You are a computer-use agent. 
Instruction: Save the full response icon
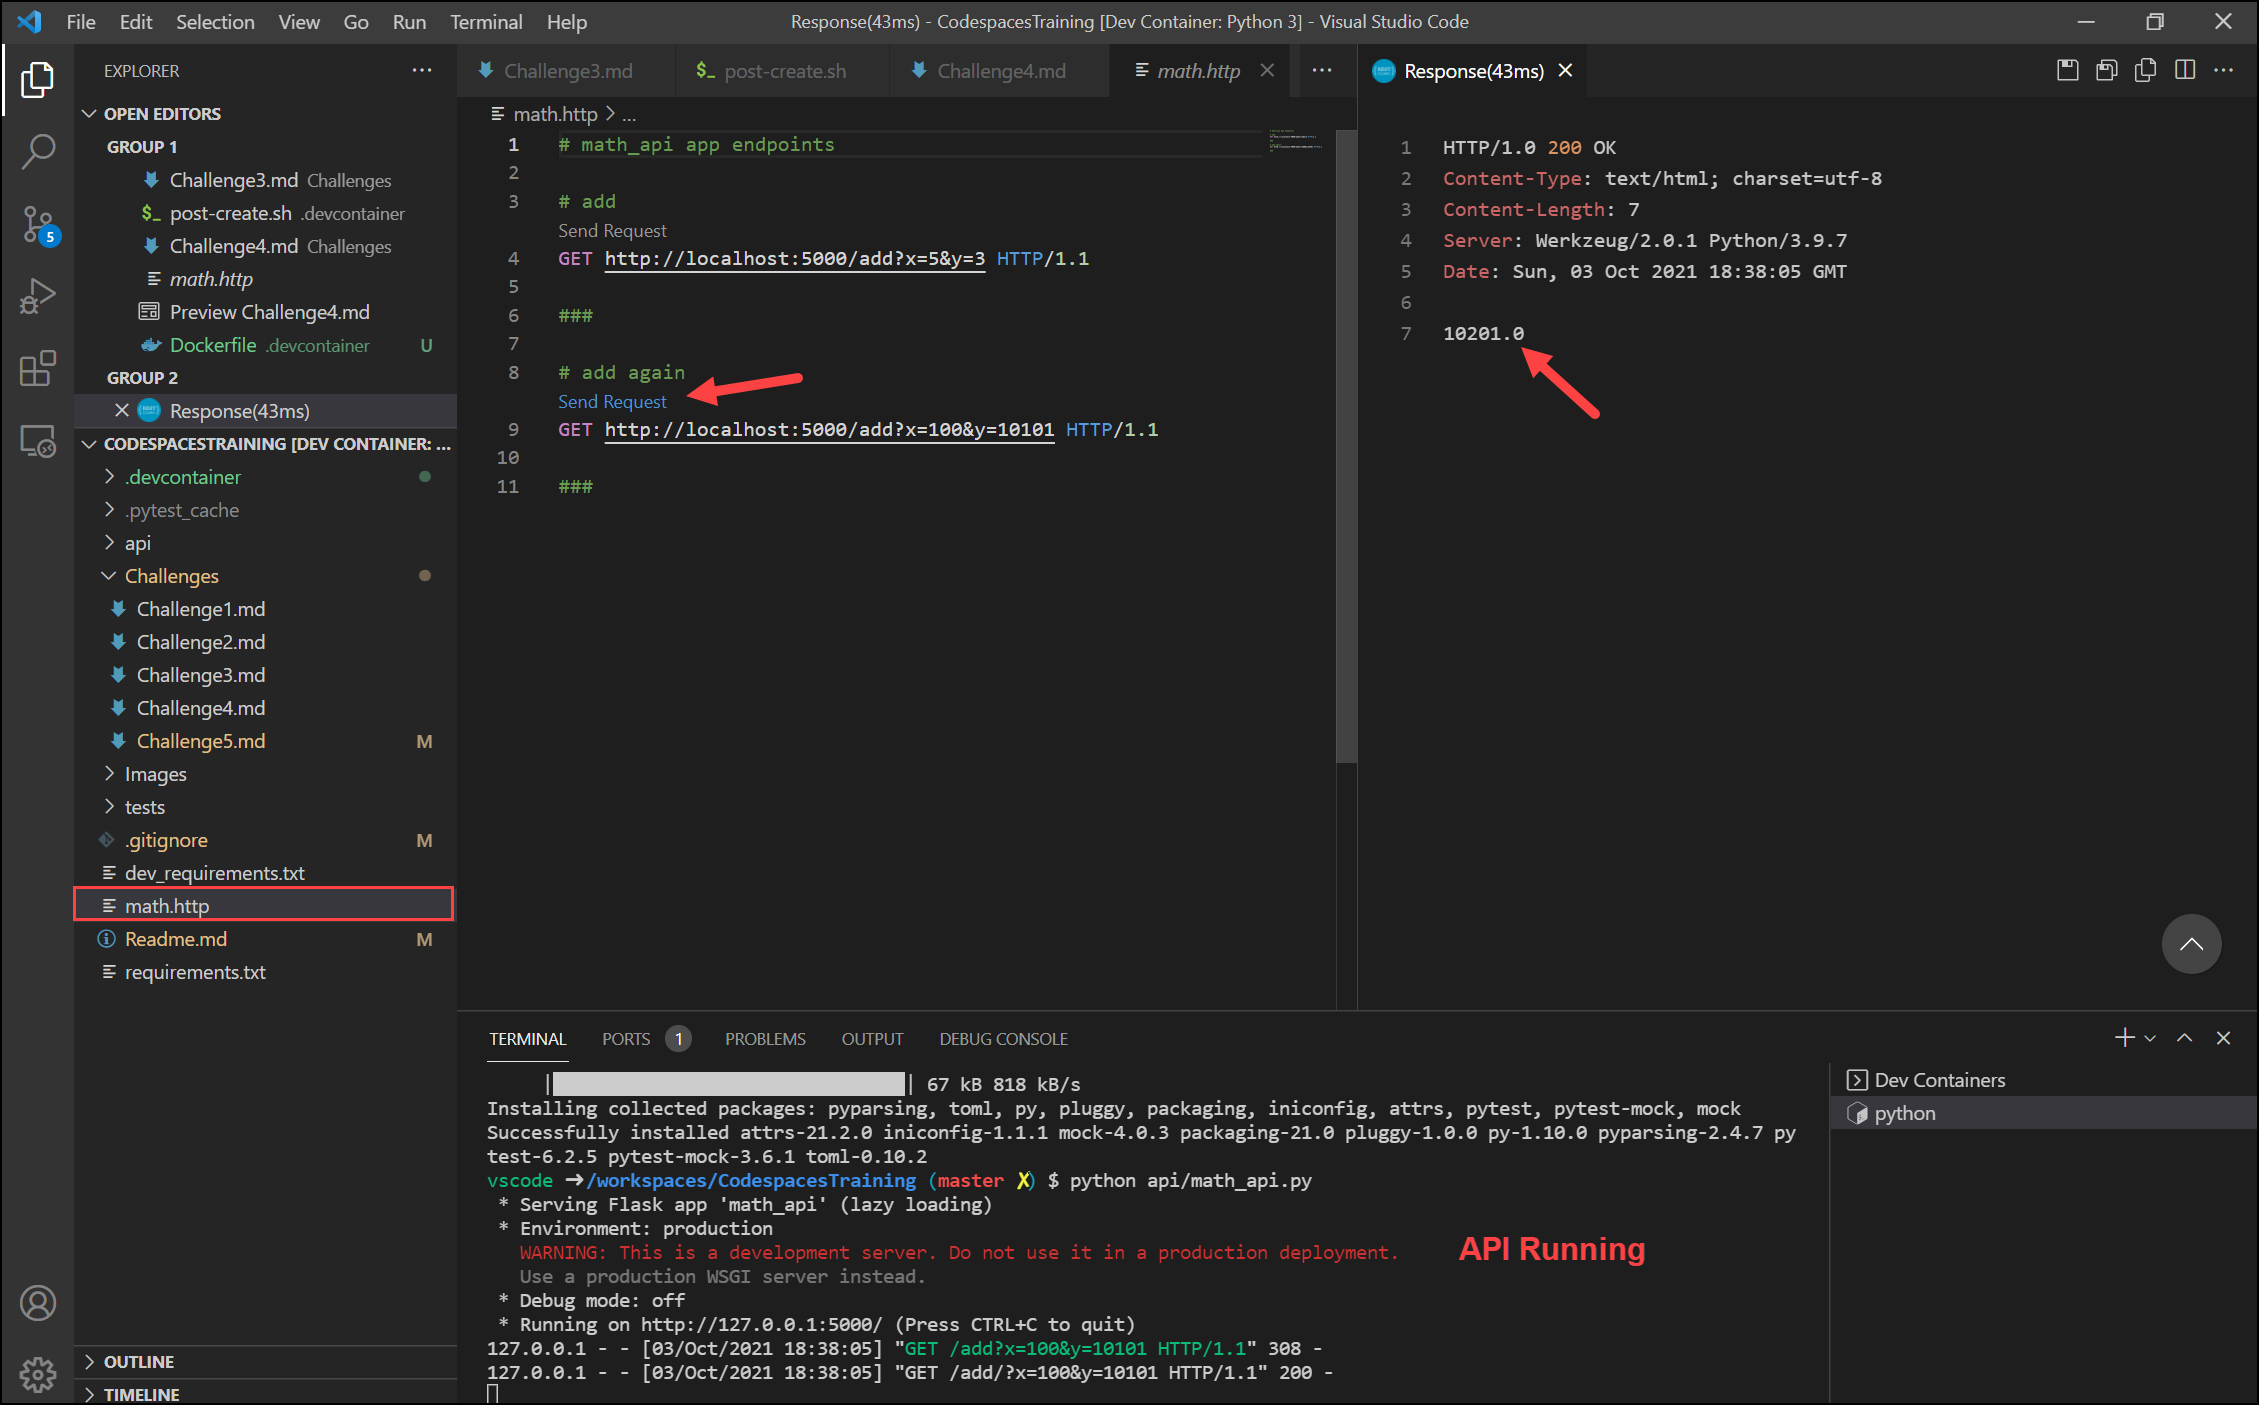2067,70
